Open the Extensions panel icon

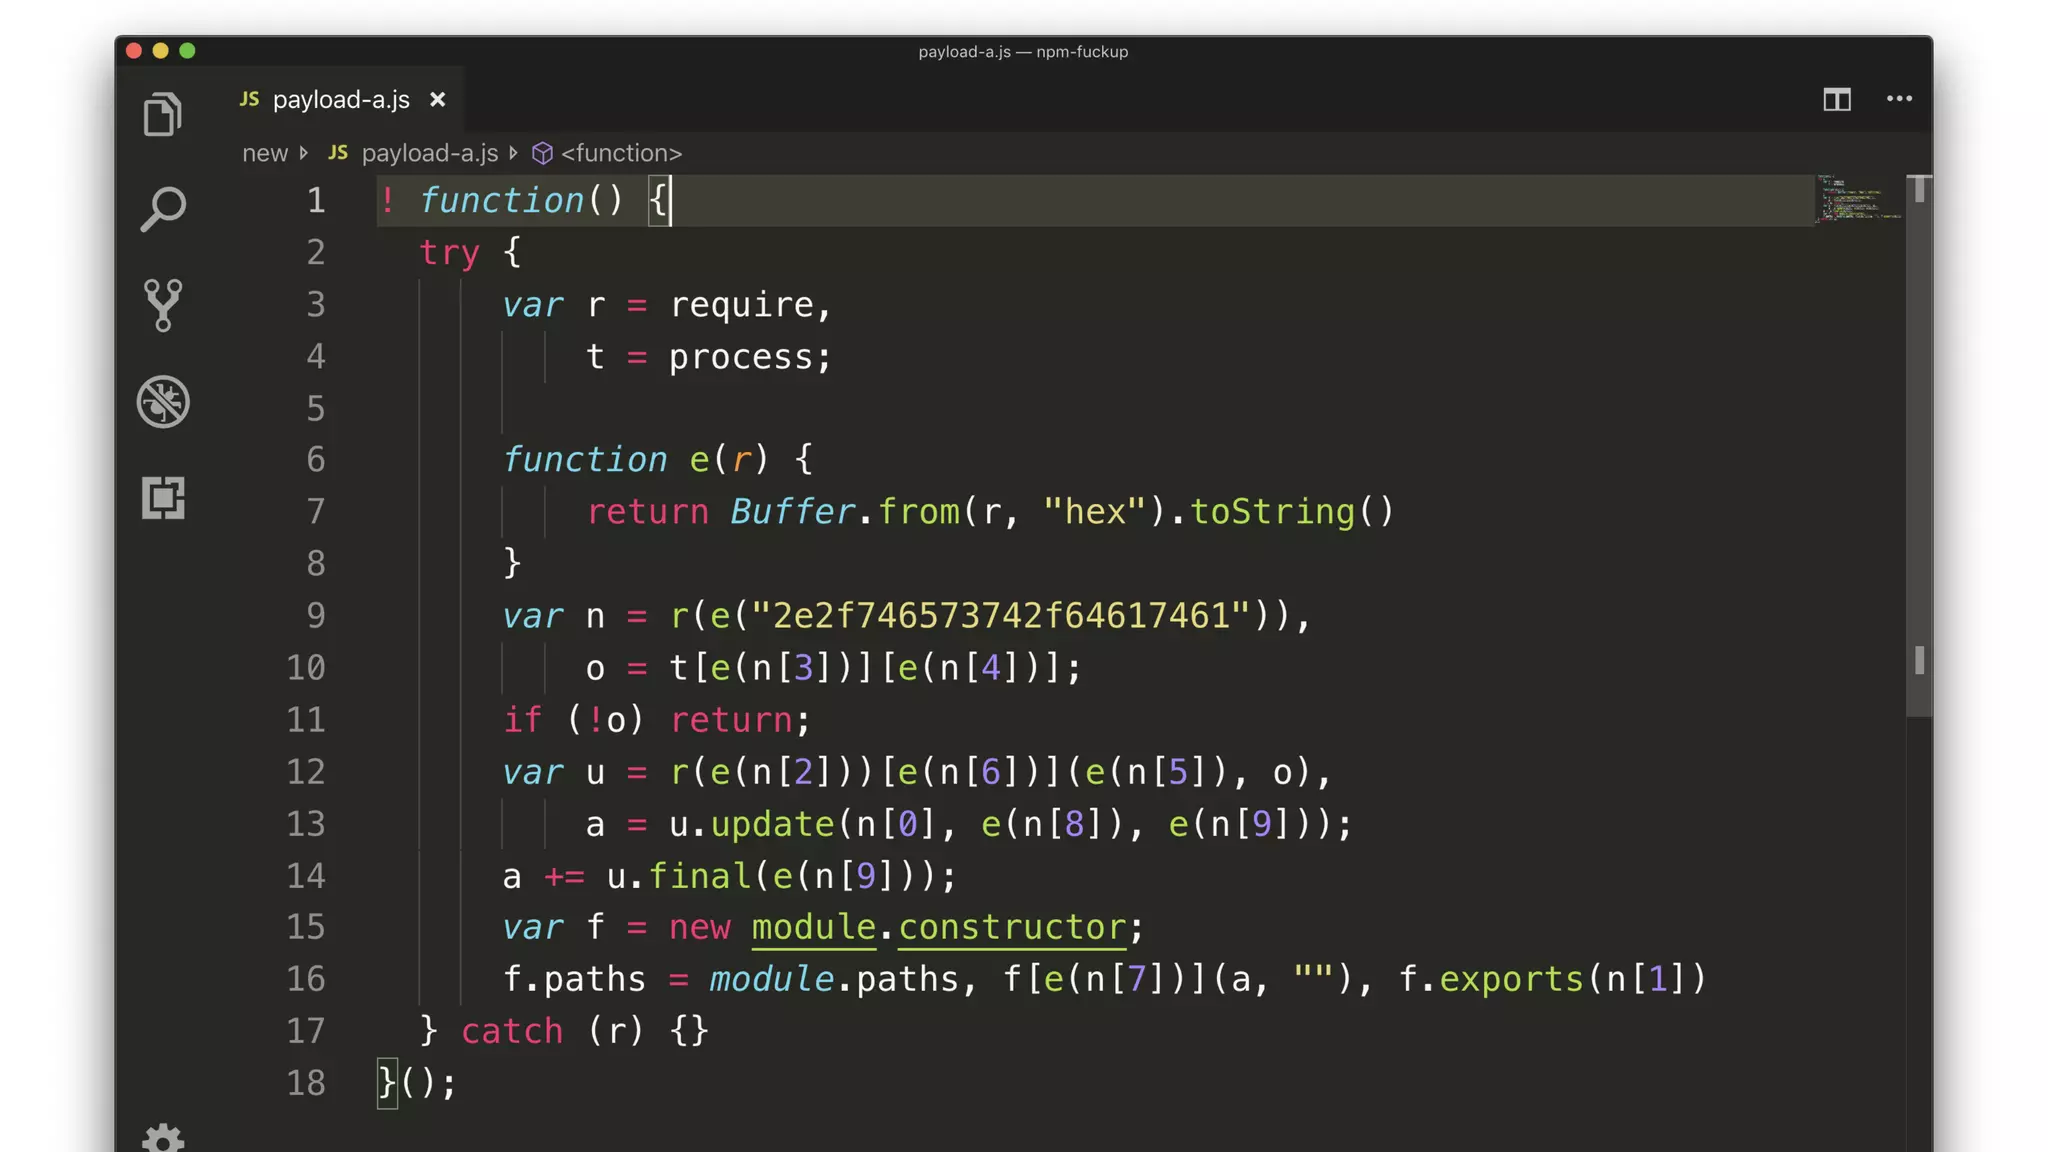[162, 497]
